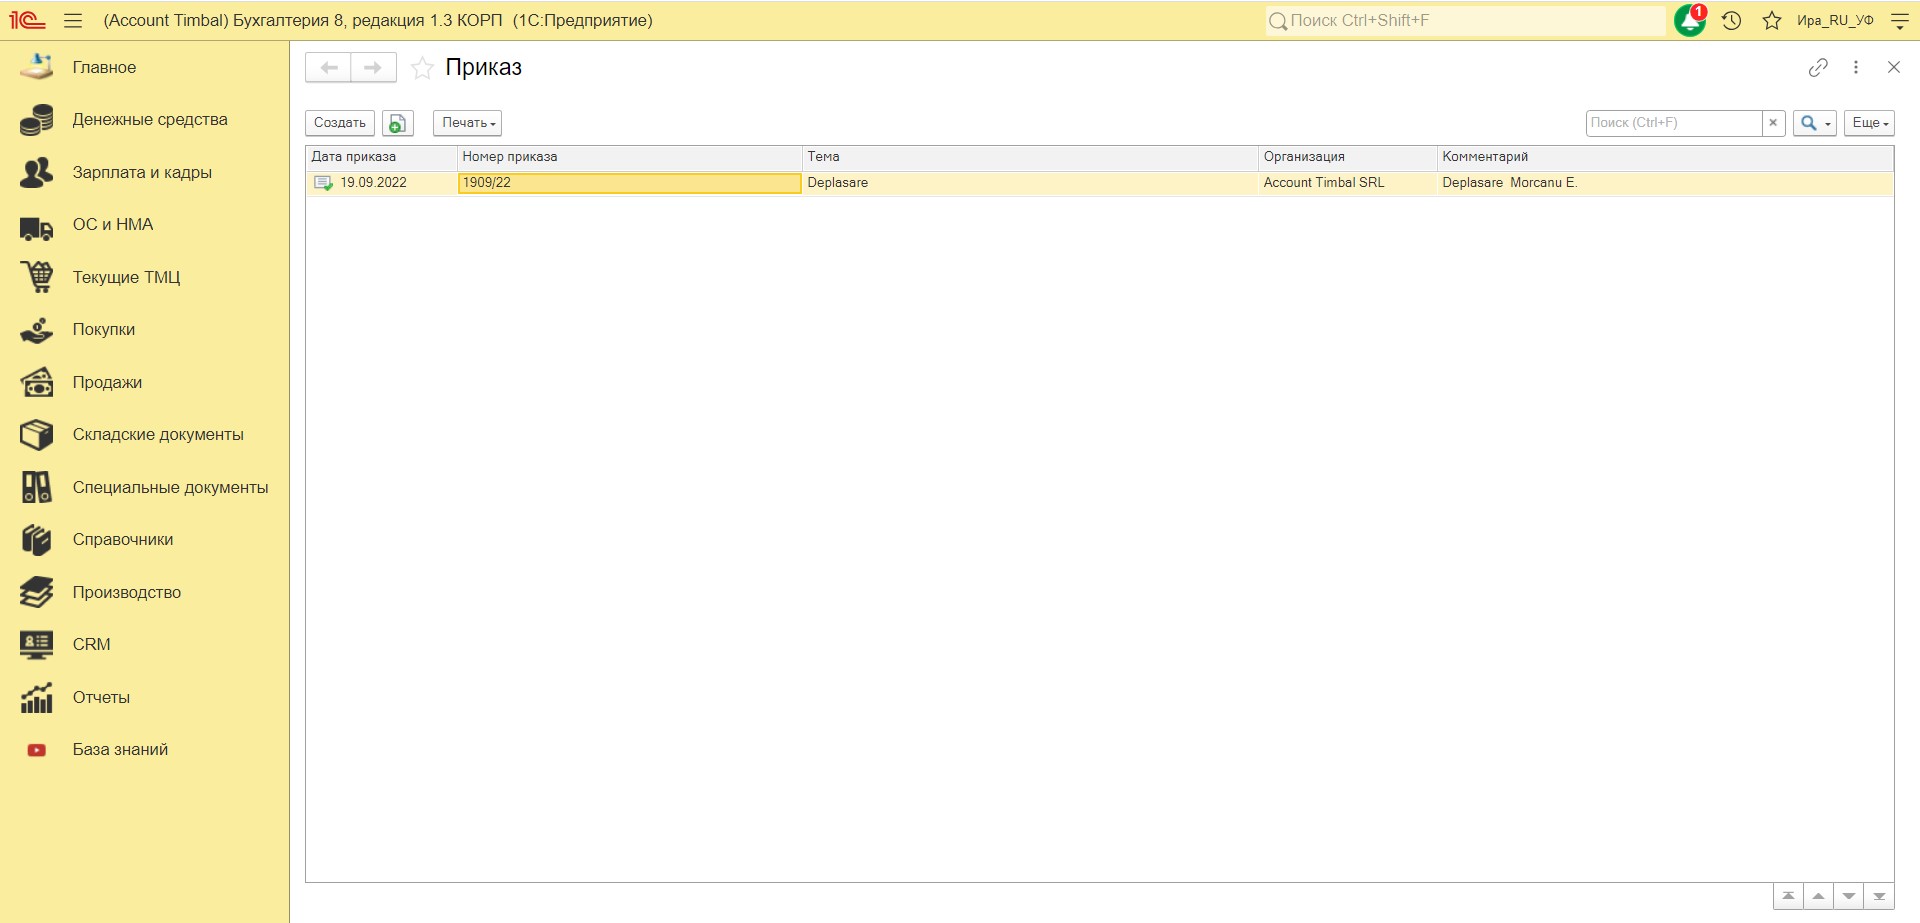Navigate forward with right arrow

click(x=373, y=67)
